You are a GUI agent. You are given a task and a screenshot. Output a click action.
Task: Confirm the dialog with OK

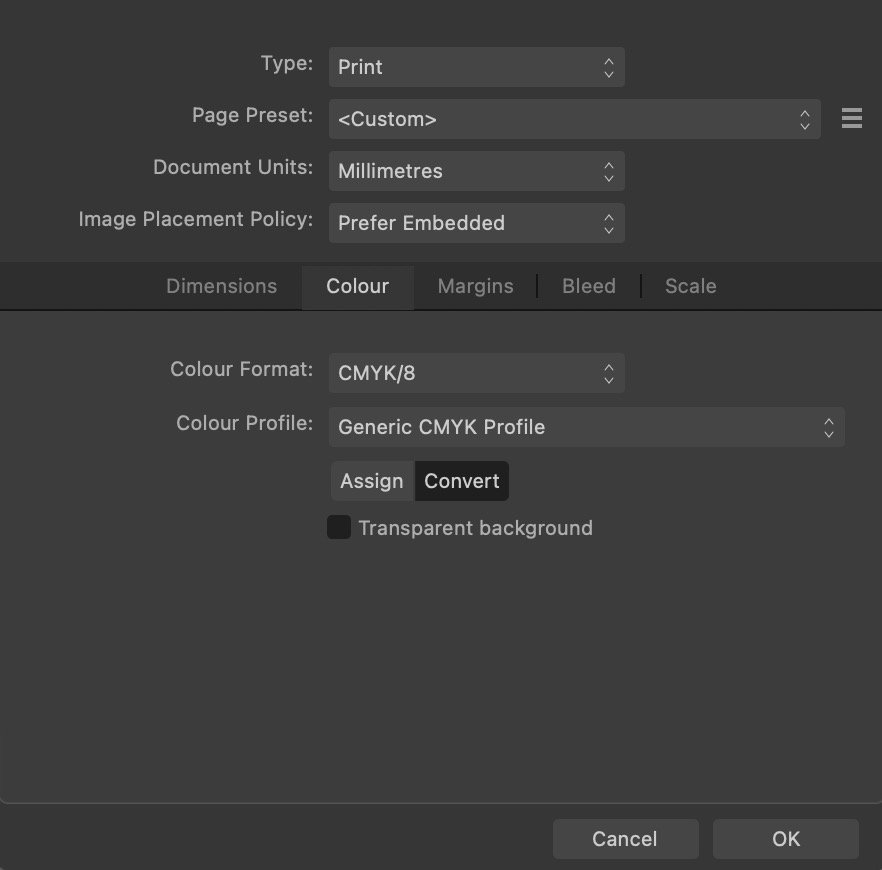[x=786, y=839]
